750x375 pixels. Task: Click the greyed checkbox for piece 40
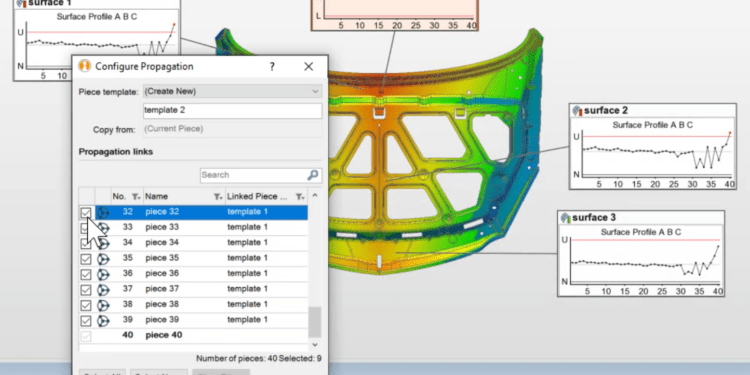coord(86,336)
